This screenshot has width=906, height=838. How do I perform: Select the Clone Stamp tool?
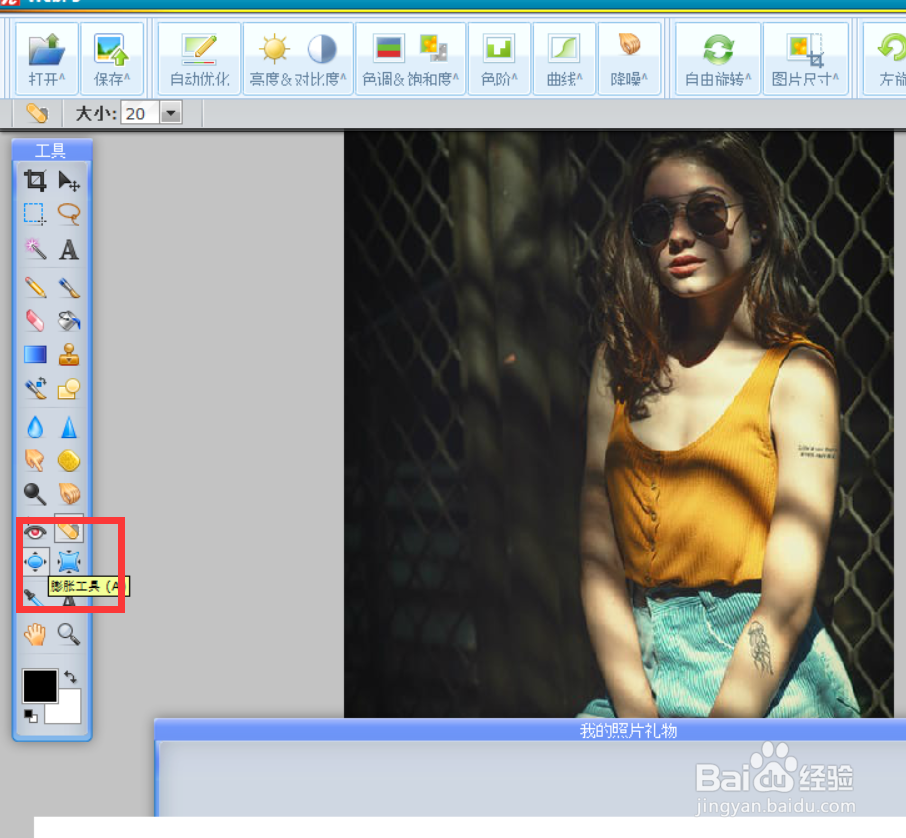[69, 354]
